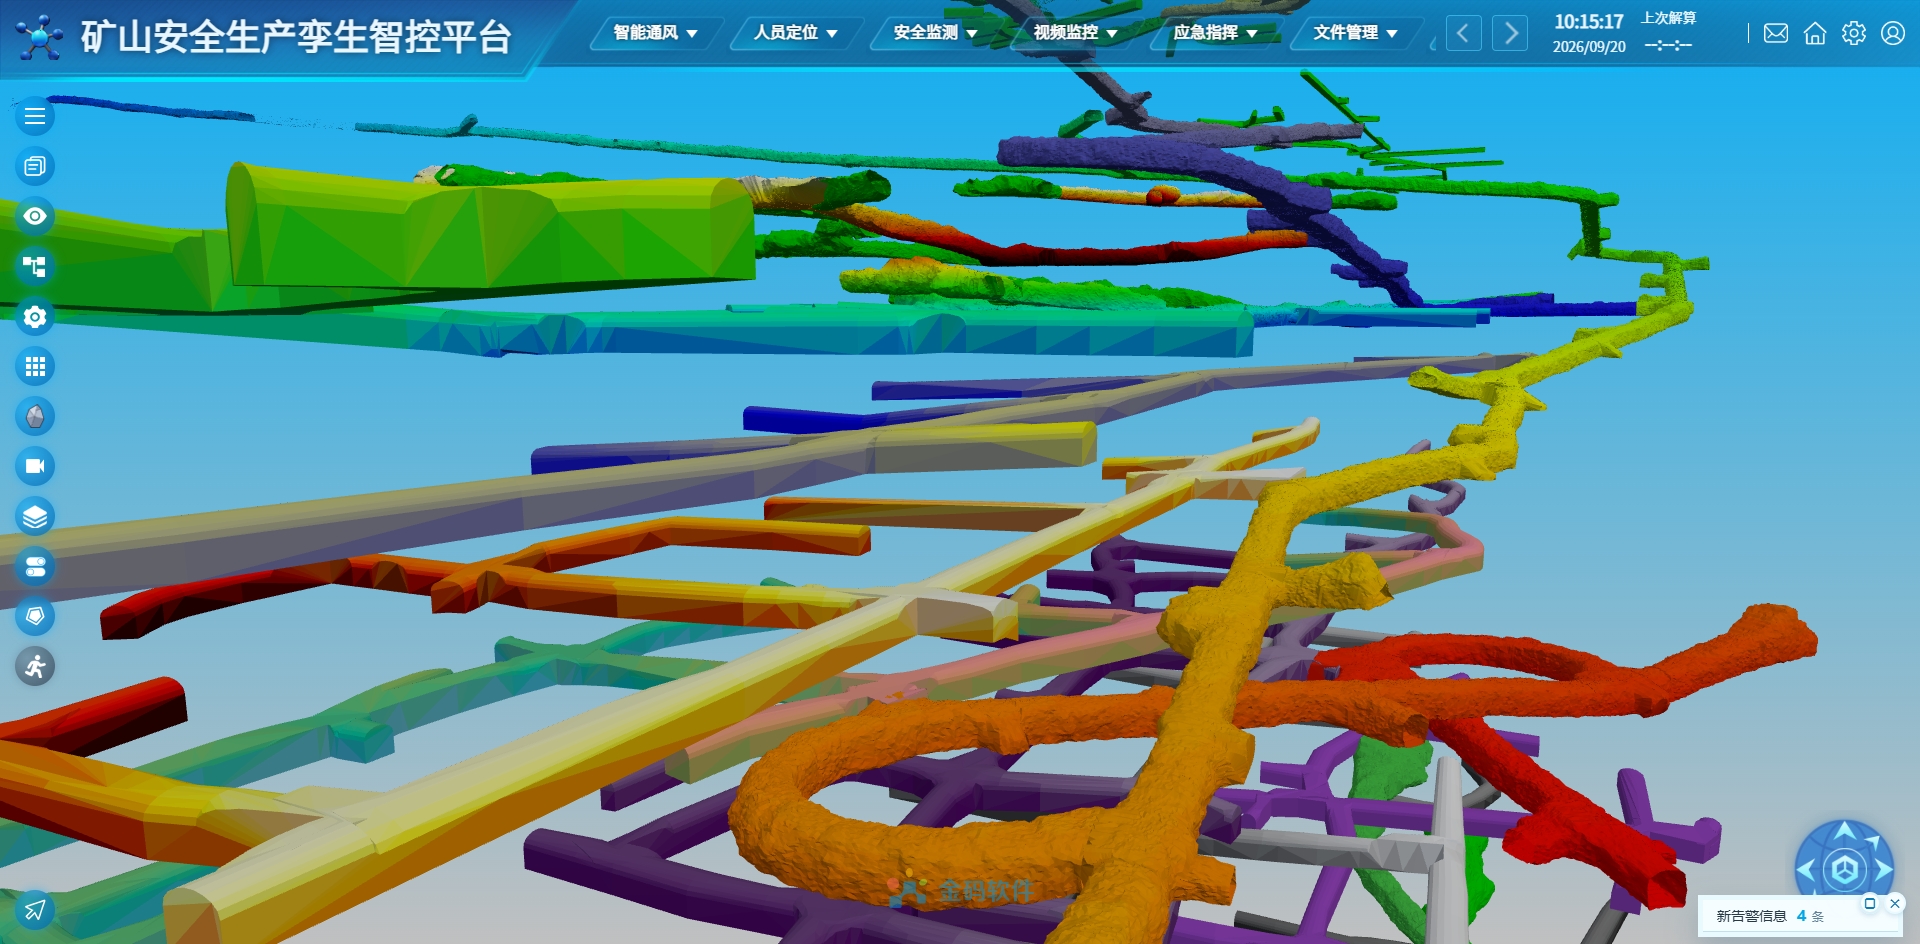
Task: Click the time 10:15:17 in header
Action: click(x=1589, y=21)
